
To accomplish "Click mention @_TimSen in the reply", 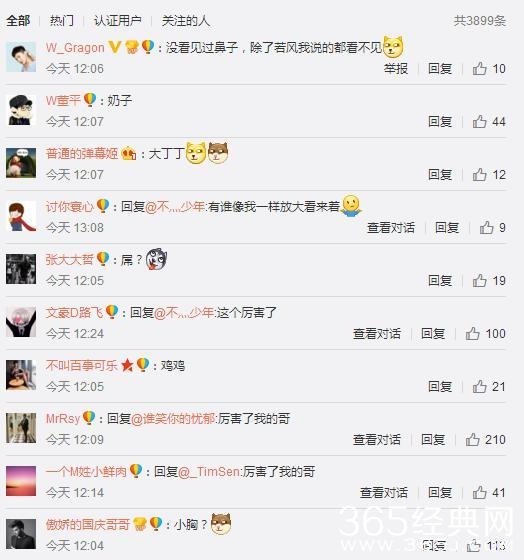I will 210,472.
